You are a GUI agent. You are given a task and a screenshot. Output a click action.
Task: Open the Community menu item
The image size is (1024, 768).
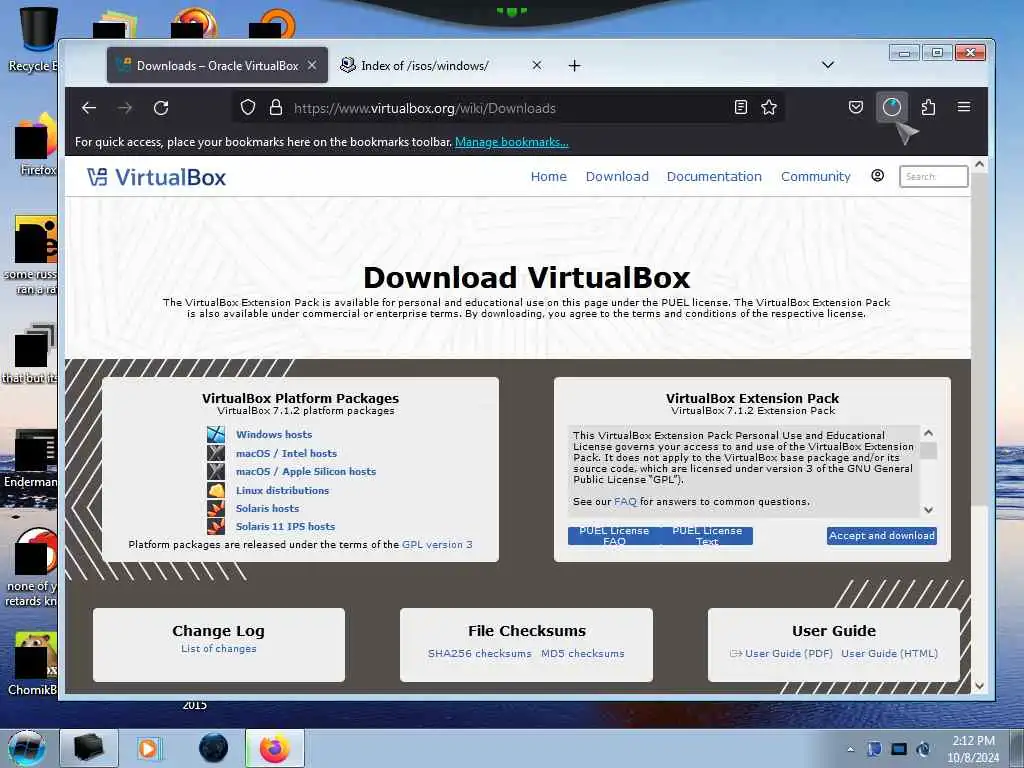pos(816,176)
